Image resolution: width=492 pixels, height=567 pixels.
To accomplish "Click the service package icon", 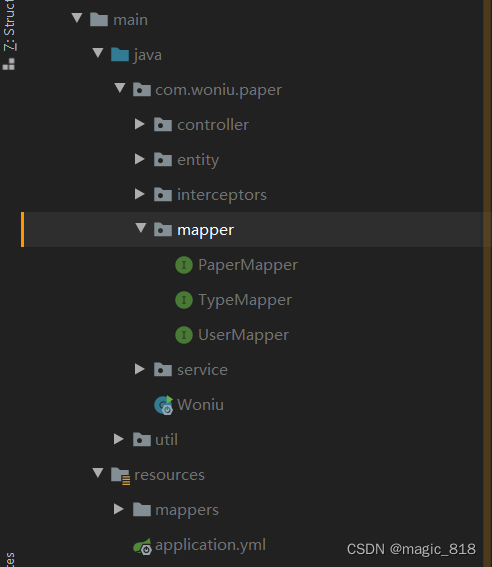I will (163, 370).
